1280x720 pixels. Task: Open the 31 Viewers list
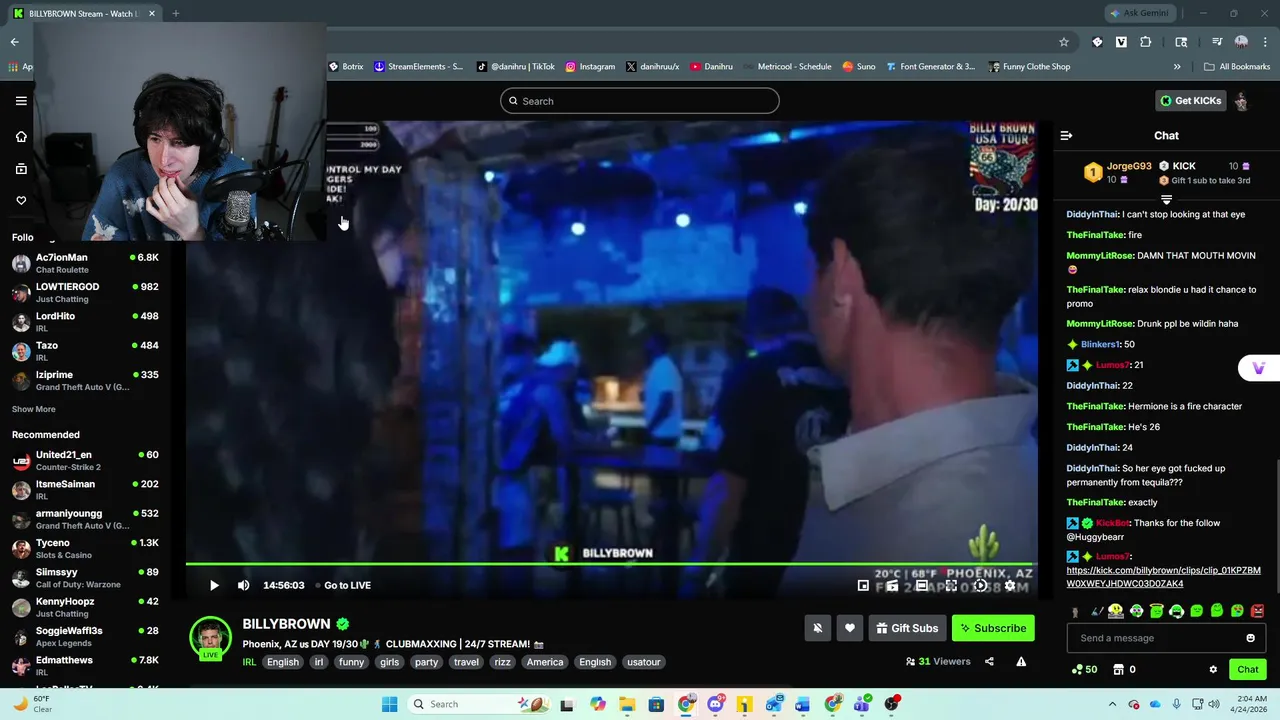(938, 661)
